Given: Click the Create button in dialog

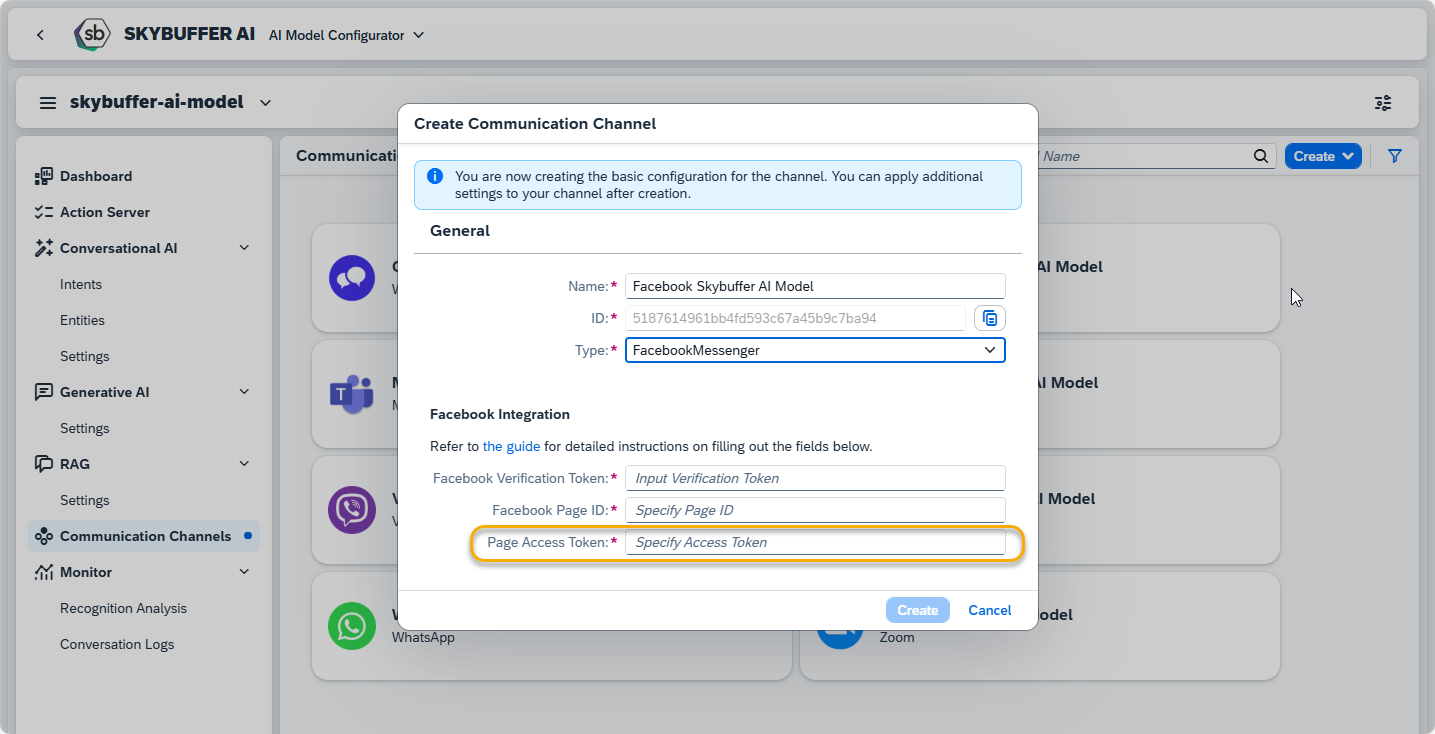Looking at the screenshot, I should click(917, 610).
